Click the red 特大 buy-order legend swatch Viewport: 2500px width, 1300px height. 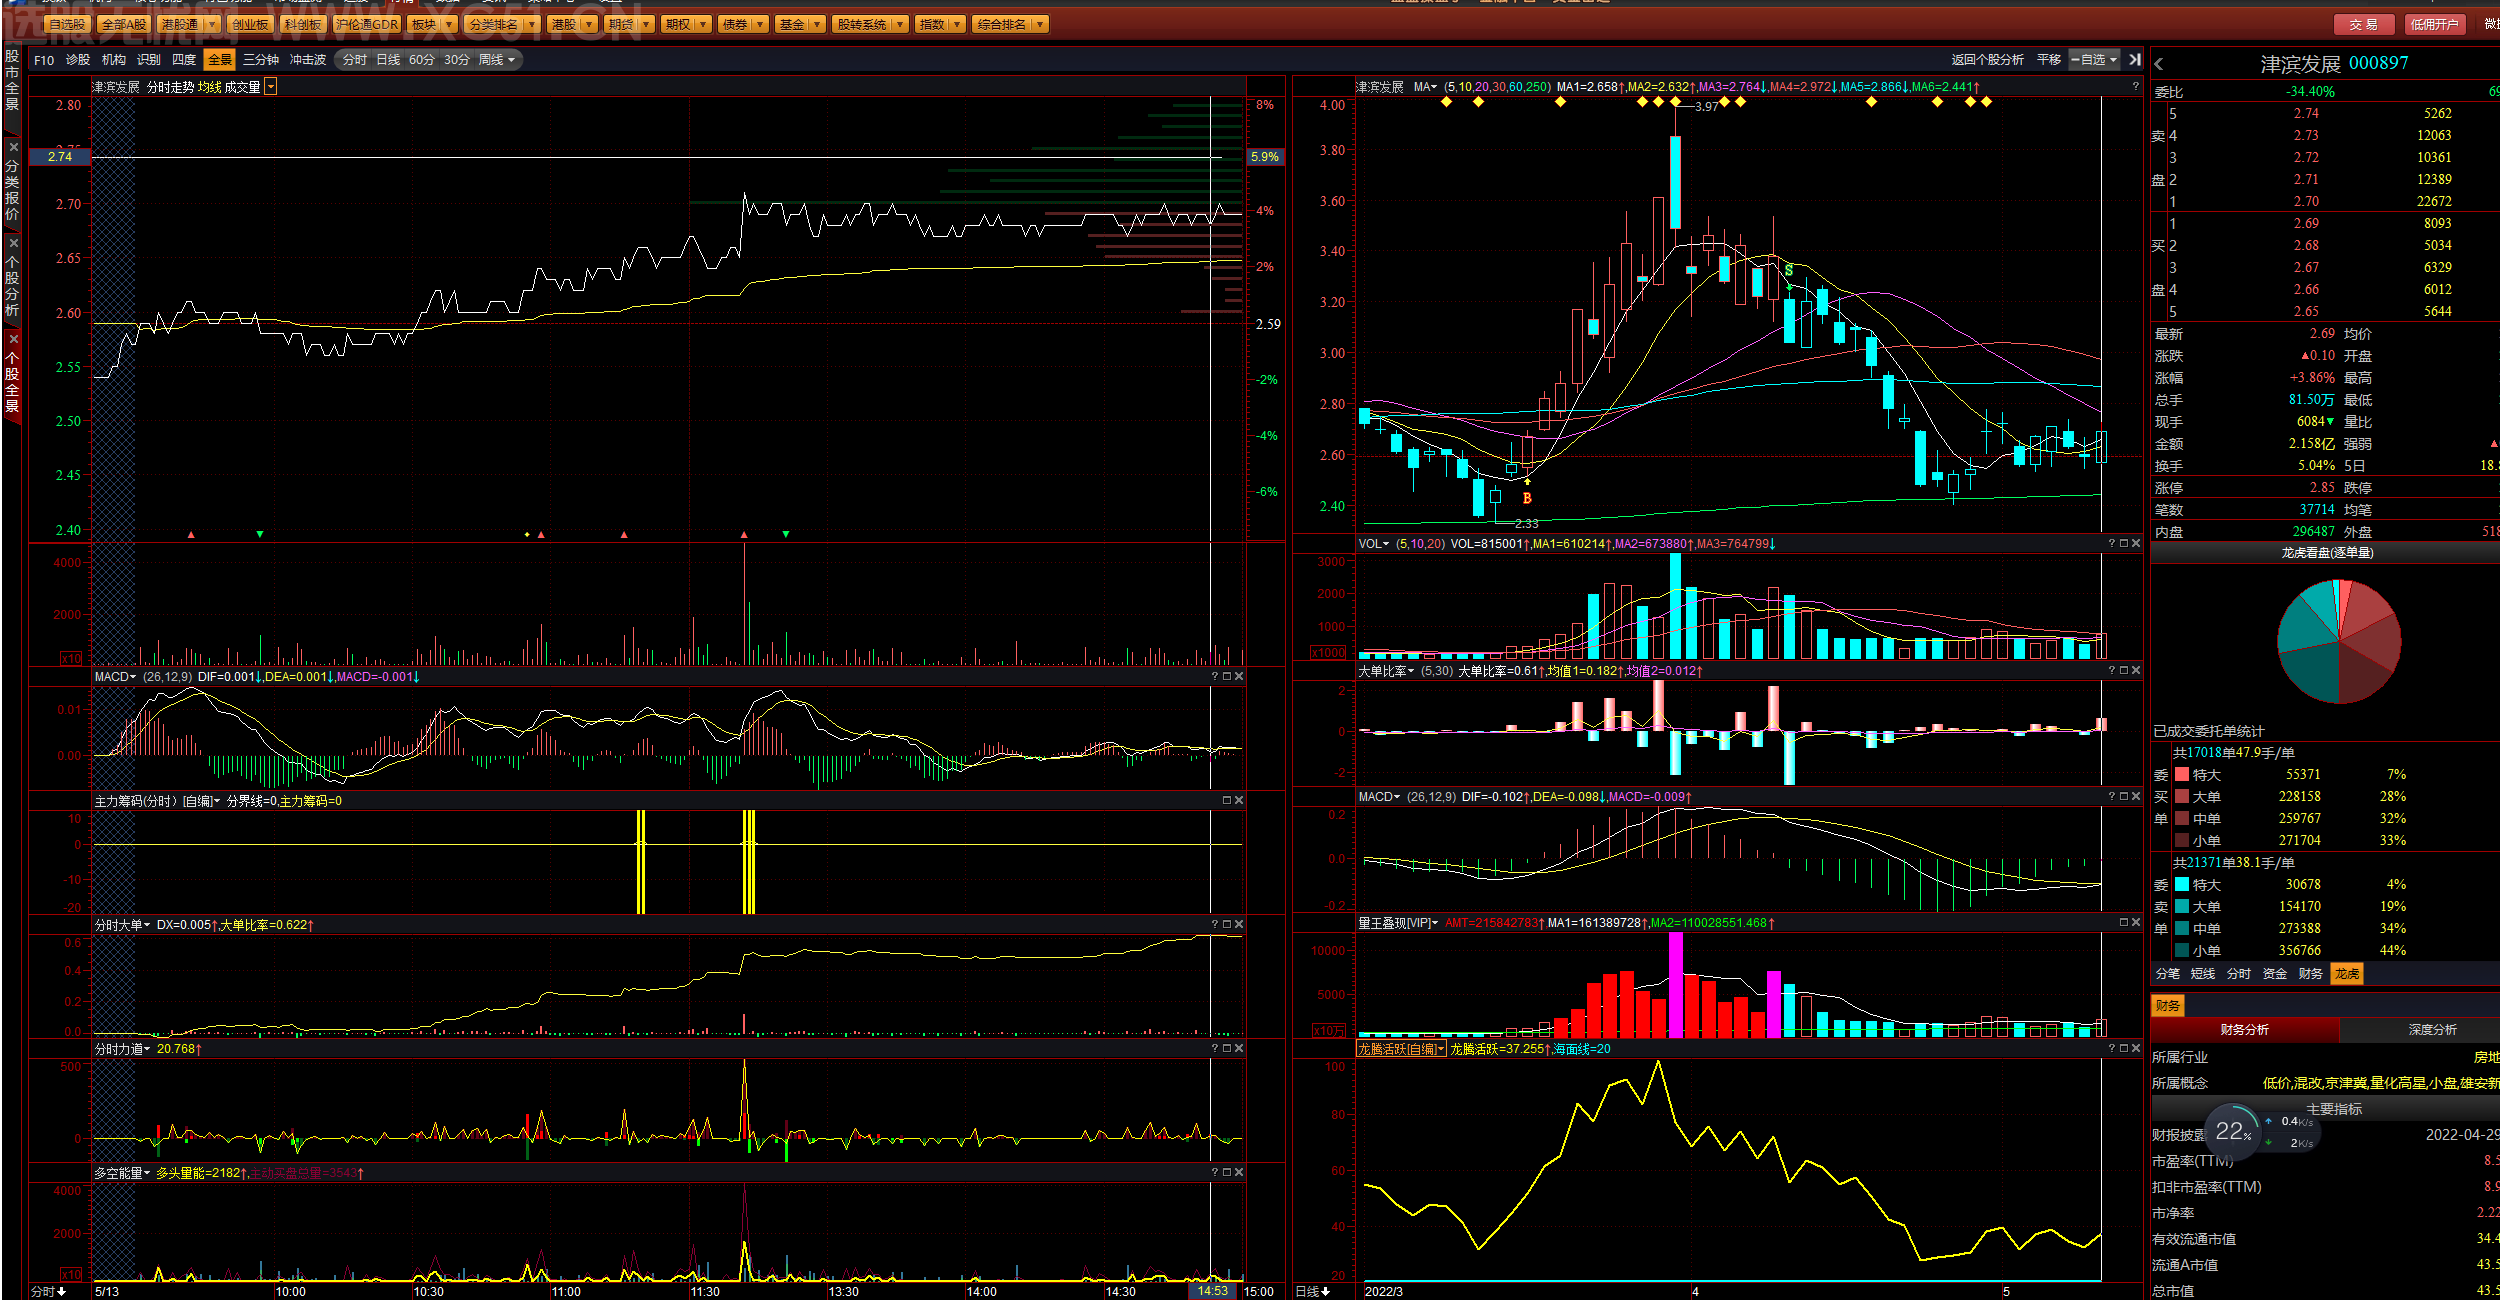pos(2182,775)
